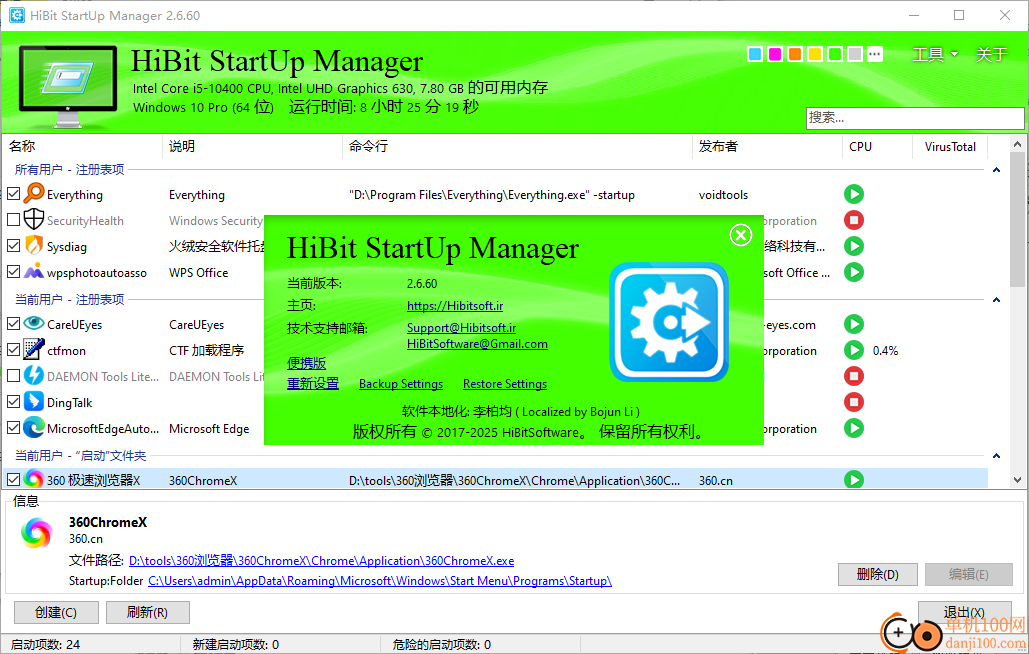Click the Sysdiag orange shield icon
Screen dimensions: 1029x654
[x=34, y=246]
